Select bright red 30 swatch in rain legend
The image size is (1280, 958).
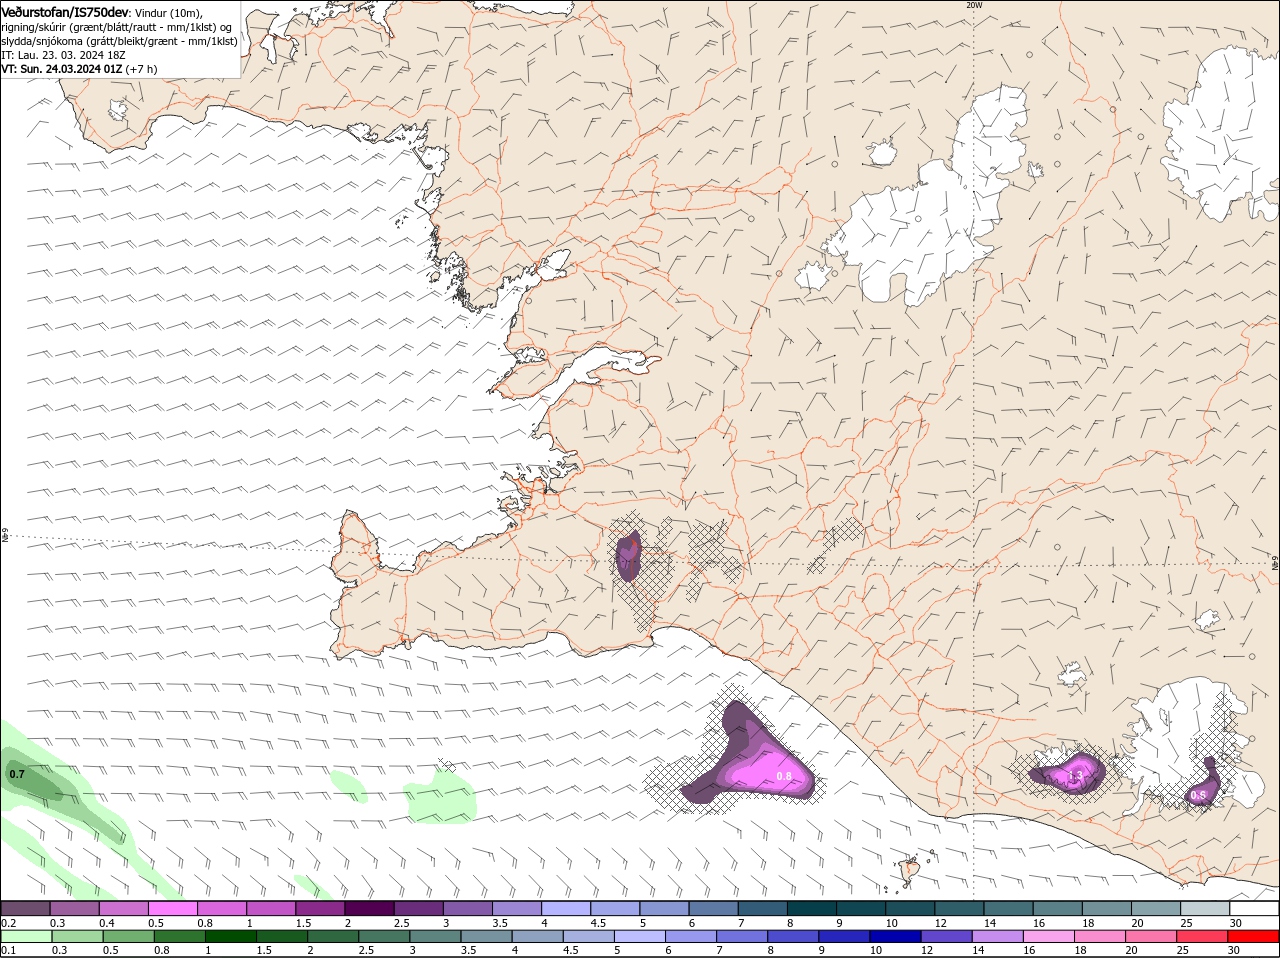(1253, 937)
